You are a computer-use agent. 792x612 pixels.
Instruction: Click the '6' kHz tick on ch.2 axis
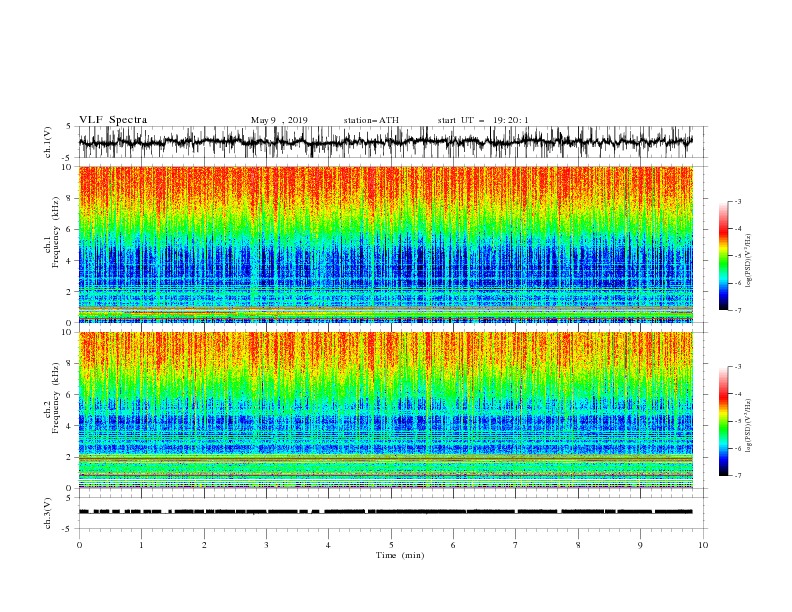tap(70, 395)
